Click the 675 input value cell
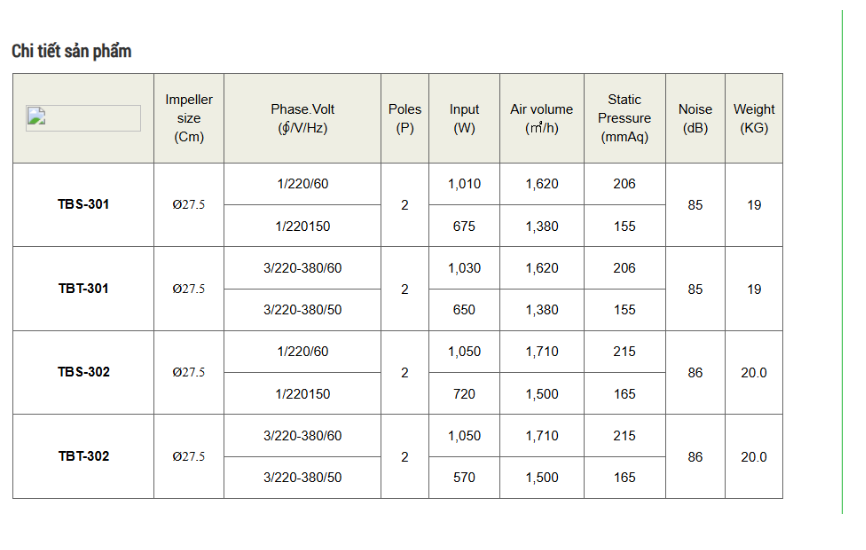The height and width of the screenshot is (550, 866). [x=464, y=226]
